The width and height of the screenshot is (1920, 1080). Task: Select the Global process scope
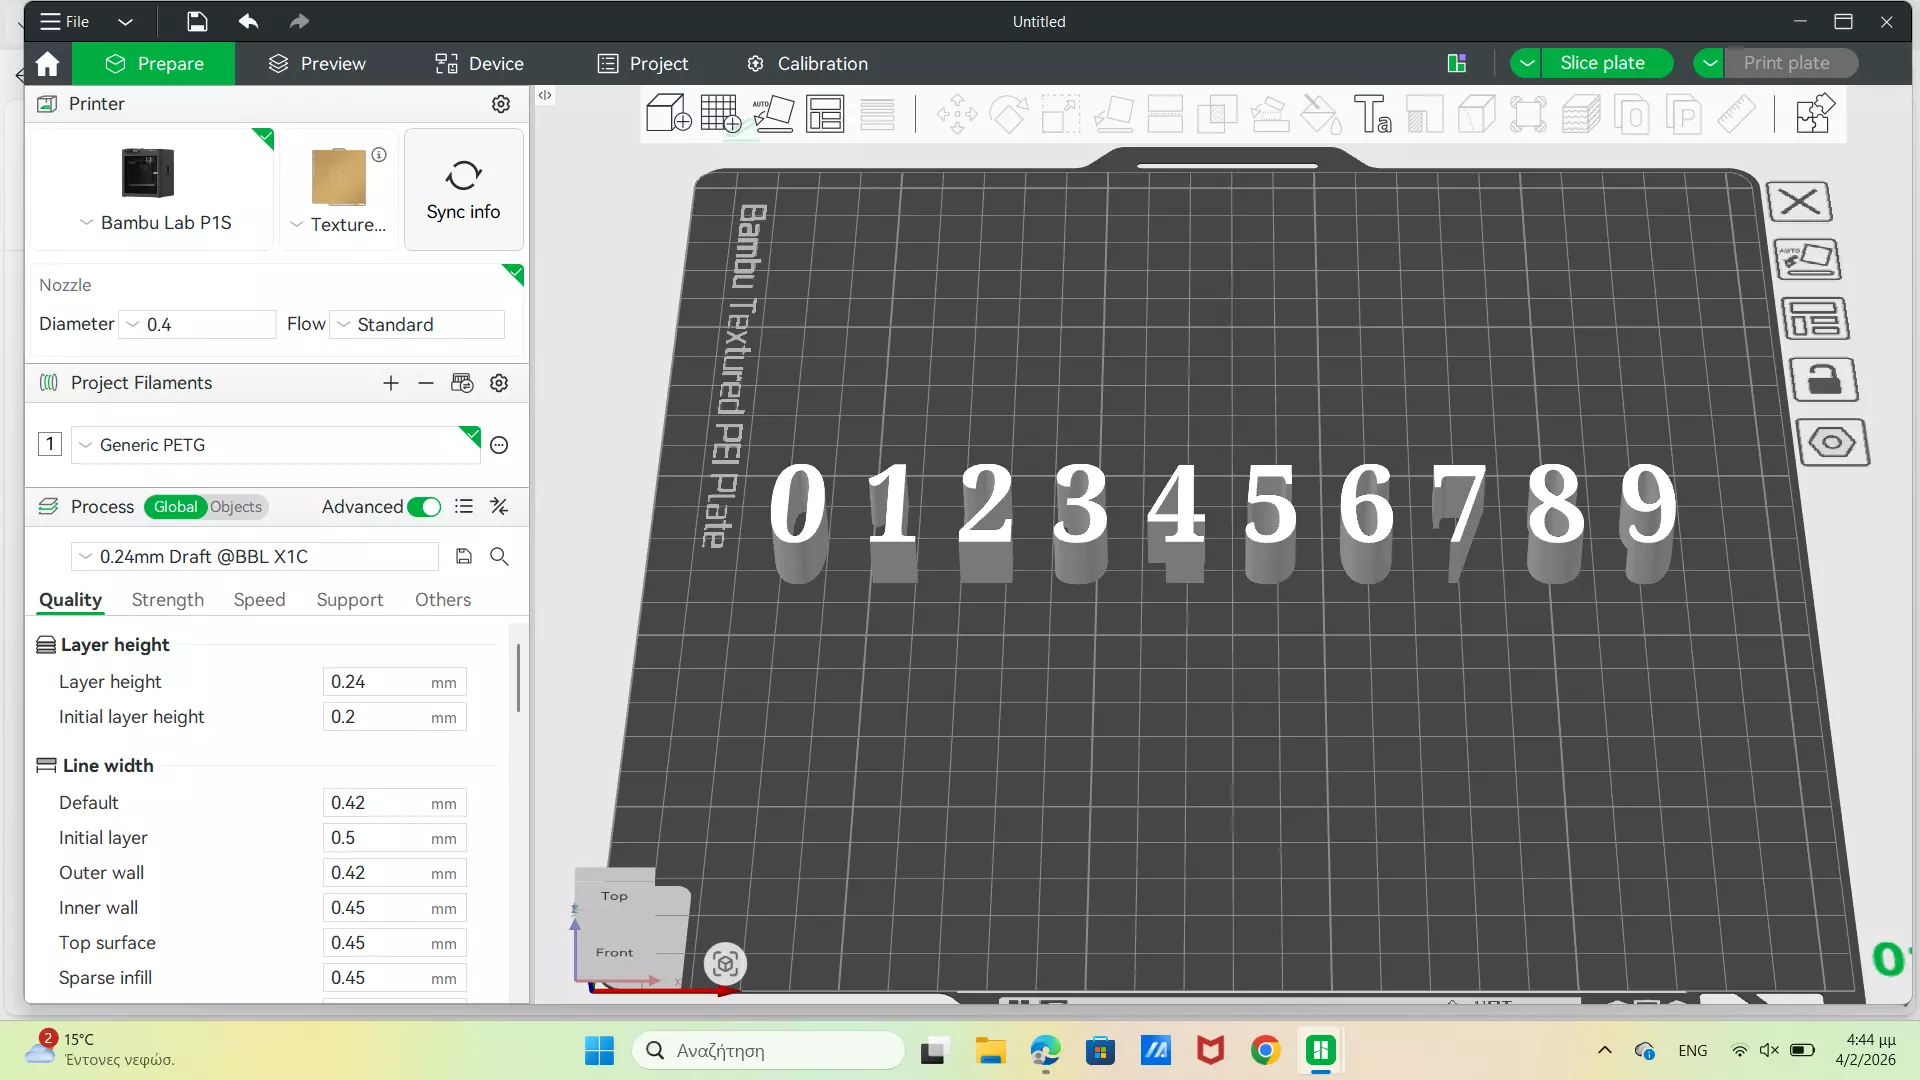point(175,507)
